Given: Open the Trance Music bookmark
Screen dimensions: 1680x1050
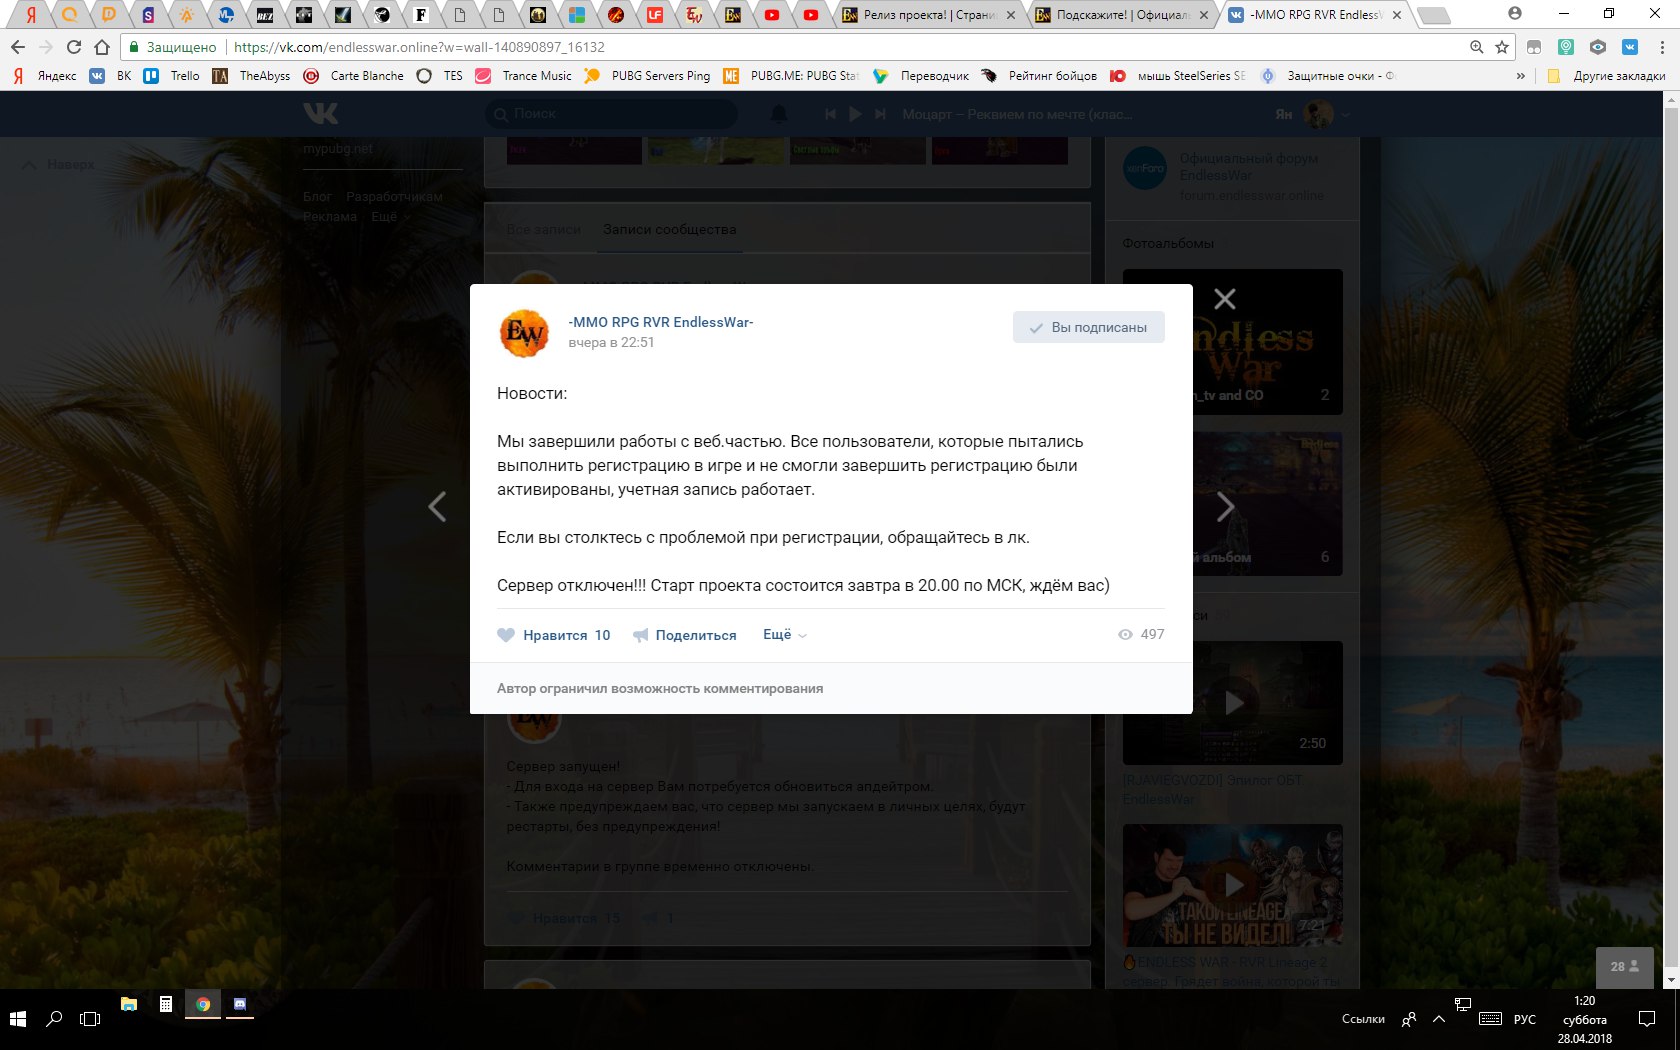Looking at the screenshot, I should pos(523,76).
